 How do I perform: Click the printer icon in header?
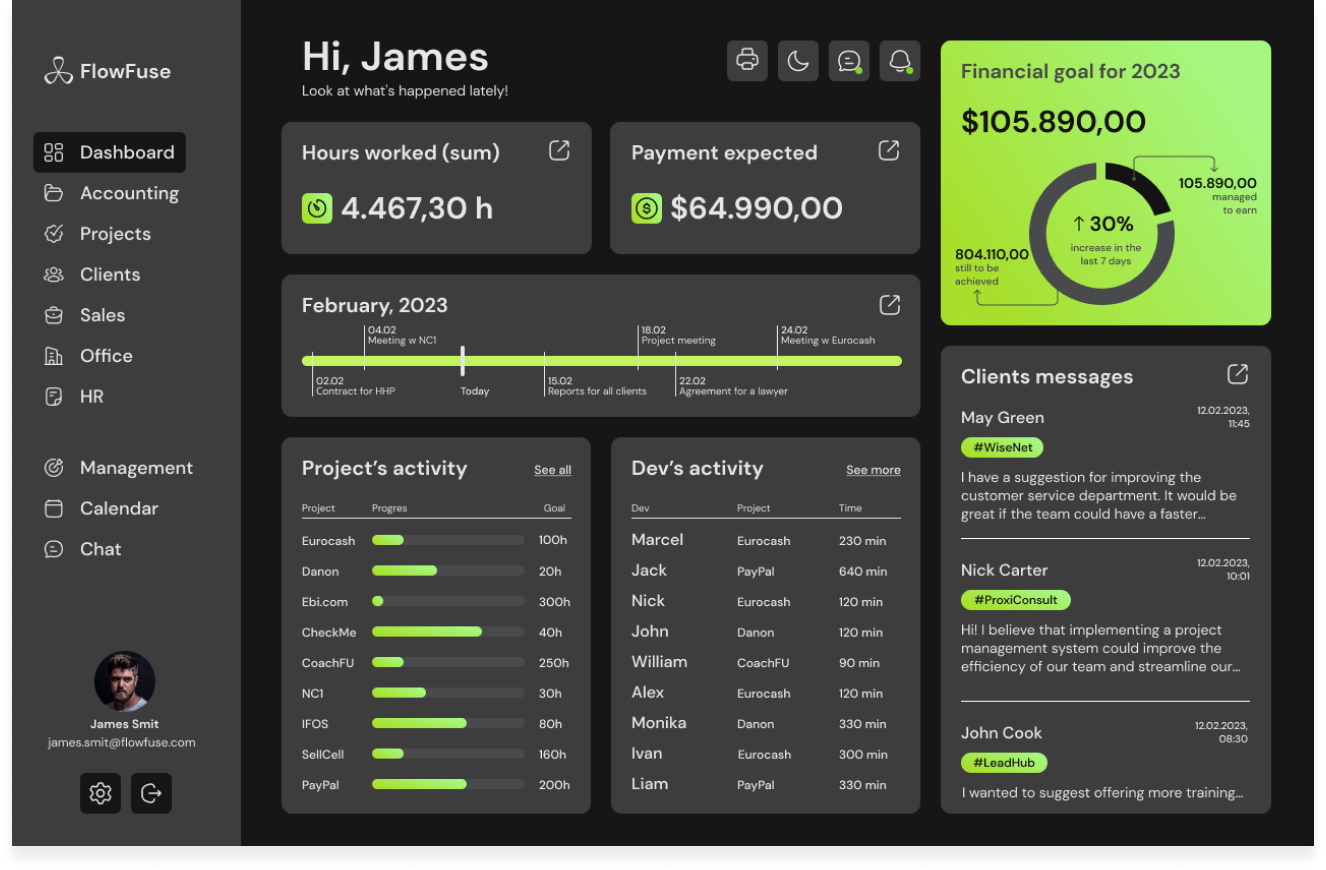(747, 61)
